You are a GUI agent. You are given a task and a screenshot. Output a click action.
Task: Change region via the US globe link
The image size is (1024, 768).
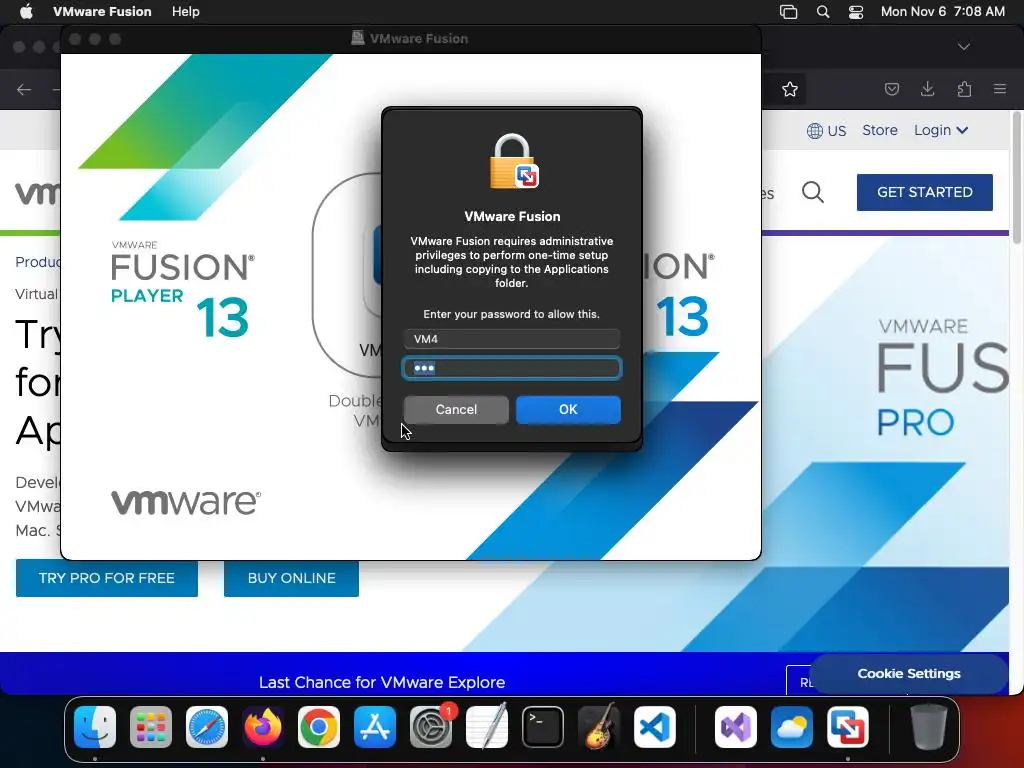(826, 131)
